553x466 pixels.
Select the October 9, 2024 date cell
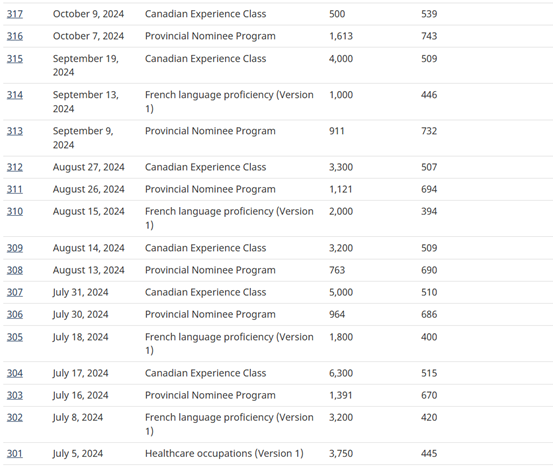(x=89, y=14)
